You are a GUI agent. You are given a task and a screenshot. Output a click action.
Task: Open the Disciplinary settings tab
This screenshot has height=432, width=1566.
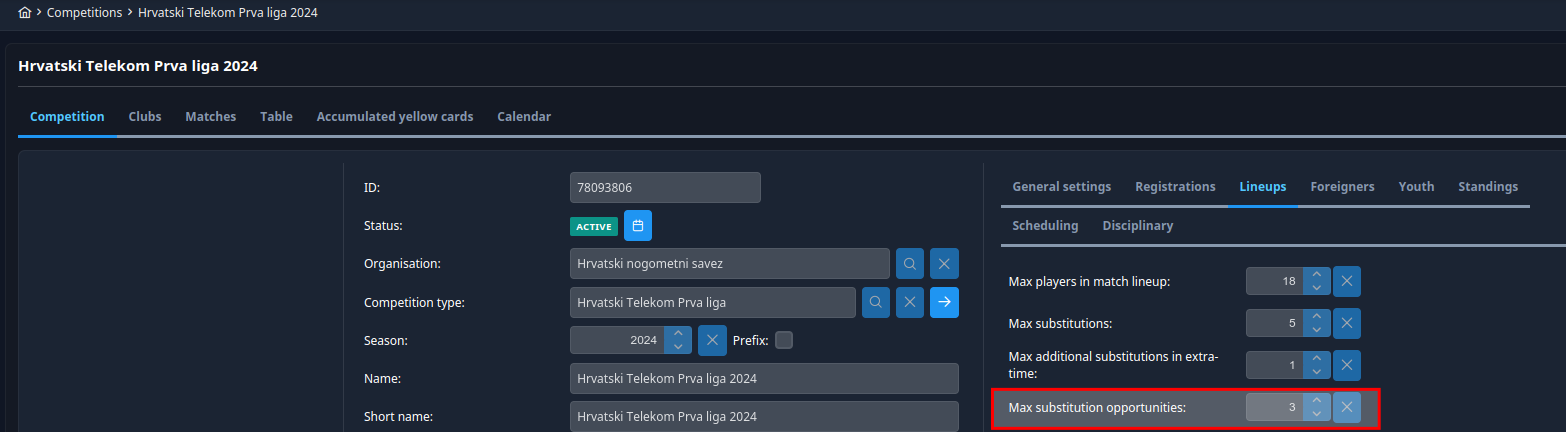pos(1138,226)
